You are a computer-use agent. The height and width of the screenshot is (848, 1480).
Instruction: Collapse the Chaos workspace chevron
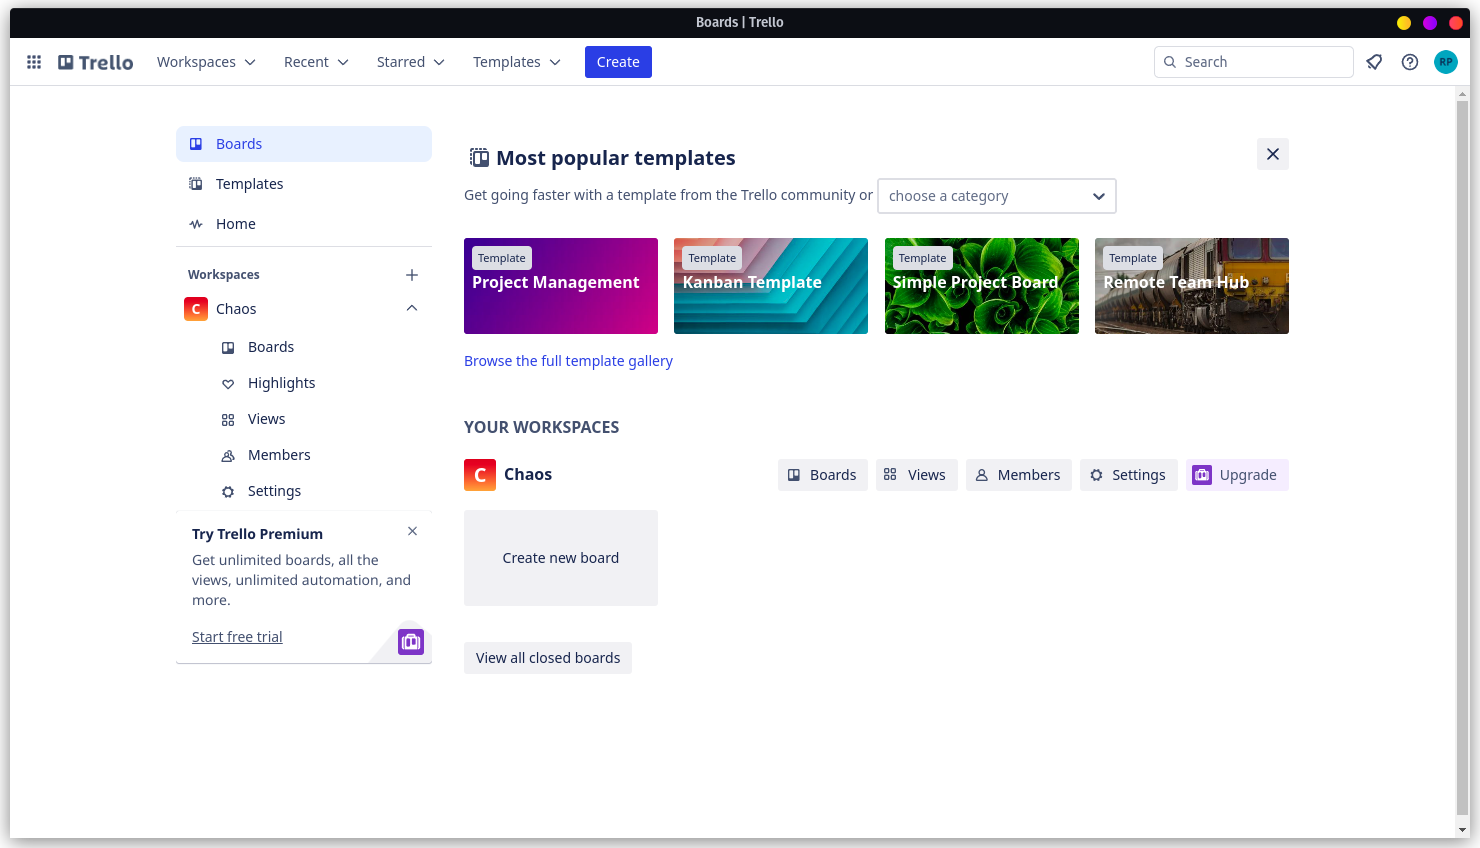click(412, 308)
